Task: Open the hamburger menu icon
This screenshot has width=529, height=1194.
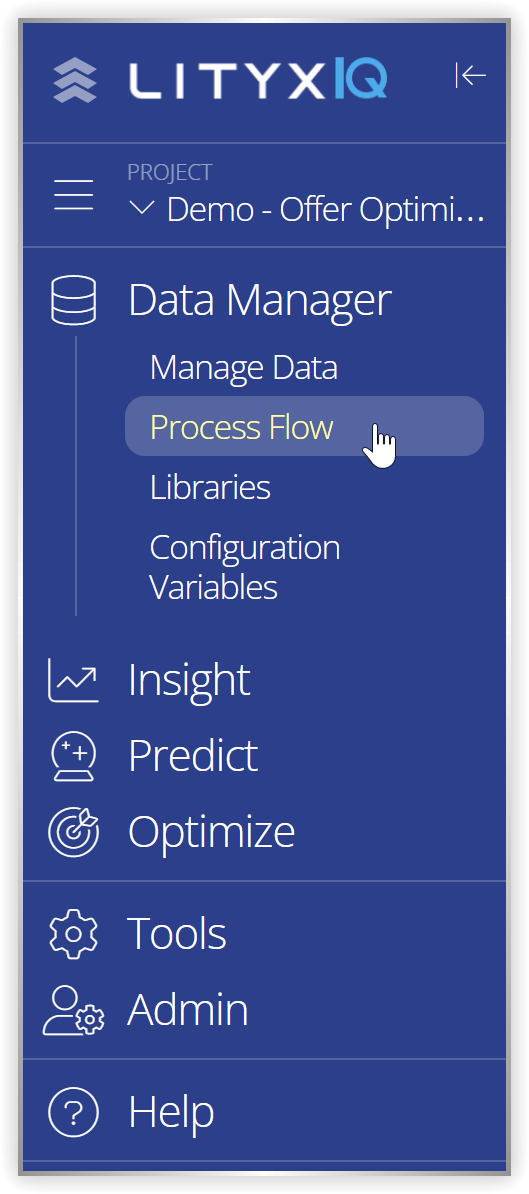Action: [x=74, y=196]
